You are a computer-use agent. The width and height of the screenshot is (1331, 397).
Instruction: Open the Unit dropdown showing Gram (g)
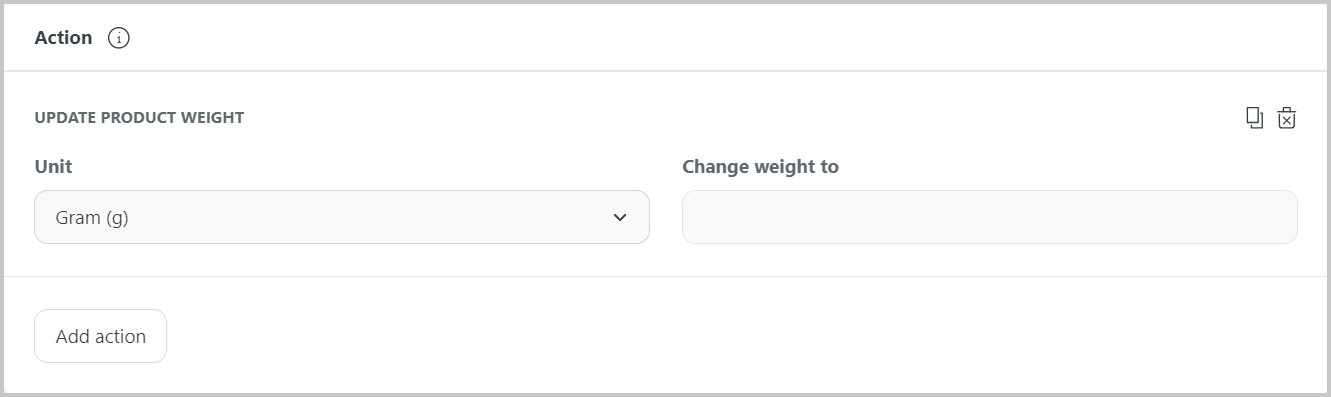pos(342,217)
